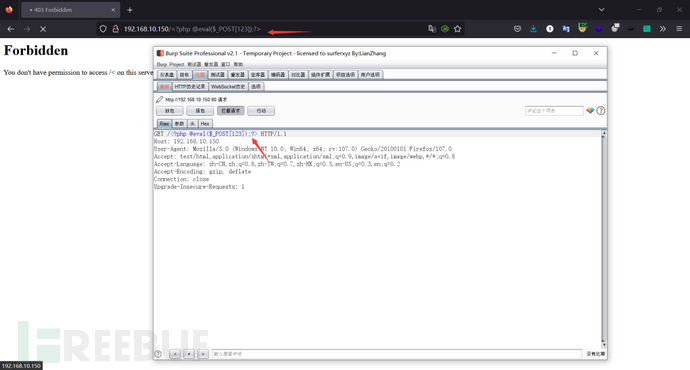
Task: Click the black hat extension icon
Action: (631, 29)
